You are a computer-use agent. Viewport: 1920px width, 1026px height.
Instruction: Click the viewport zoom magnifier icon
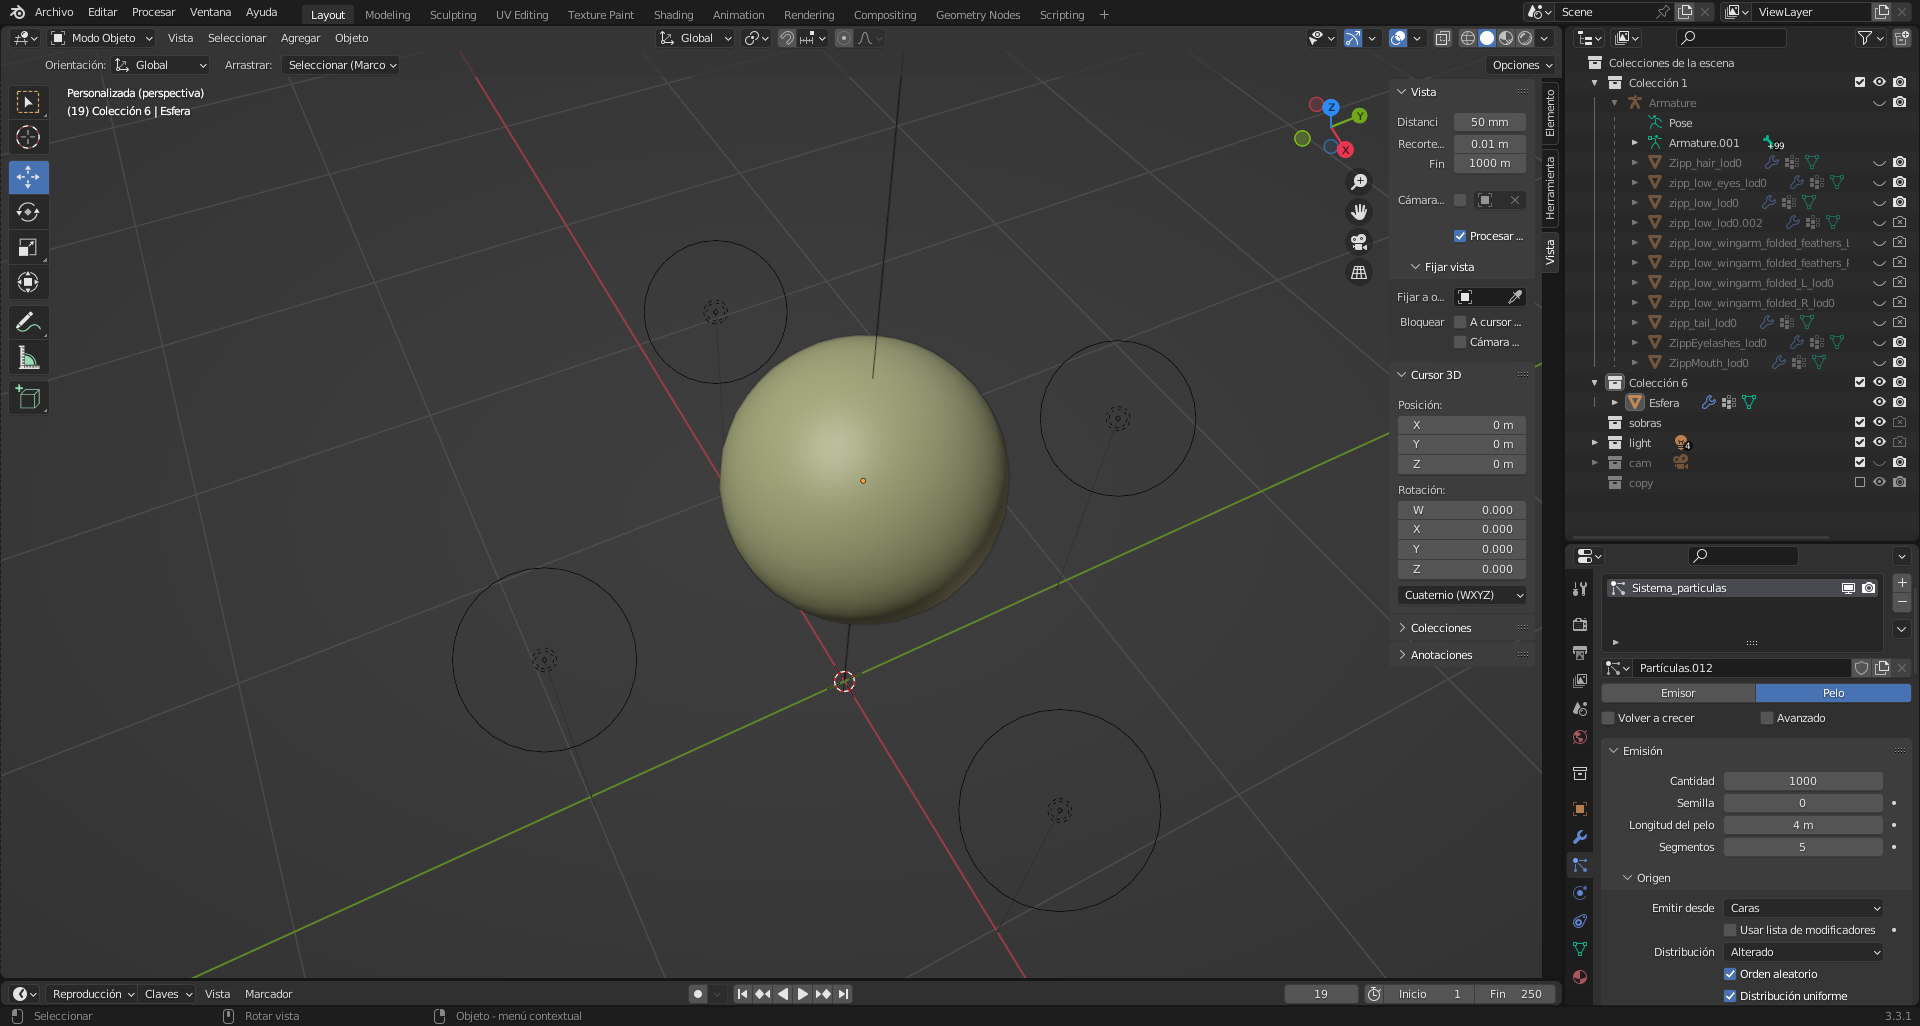(x=1359, y=182)
